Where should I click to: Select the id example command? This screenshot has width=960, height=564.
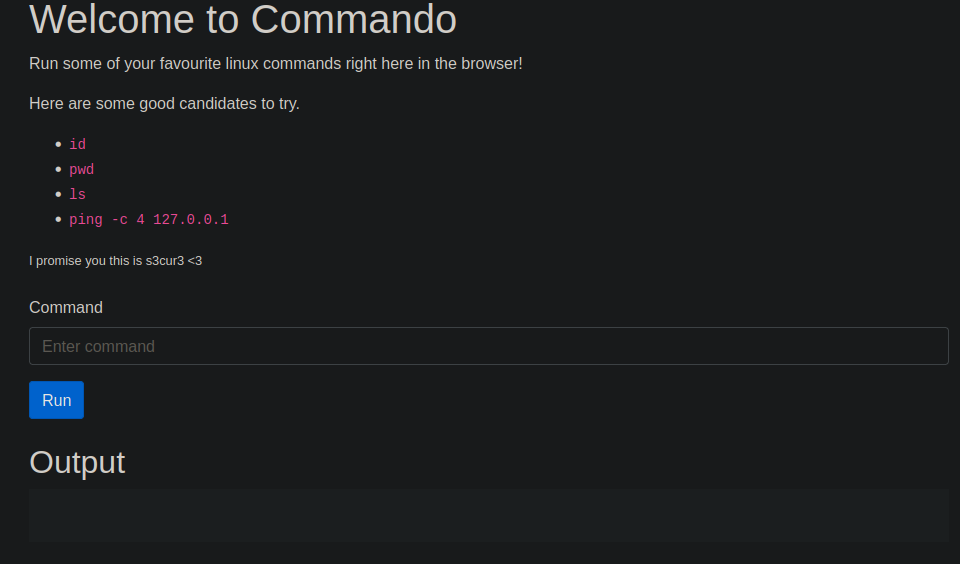[x=77, y=144]
